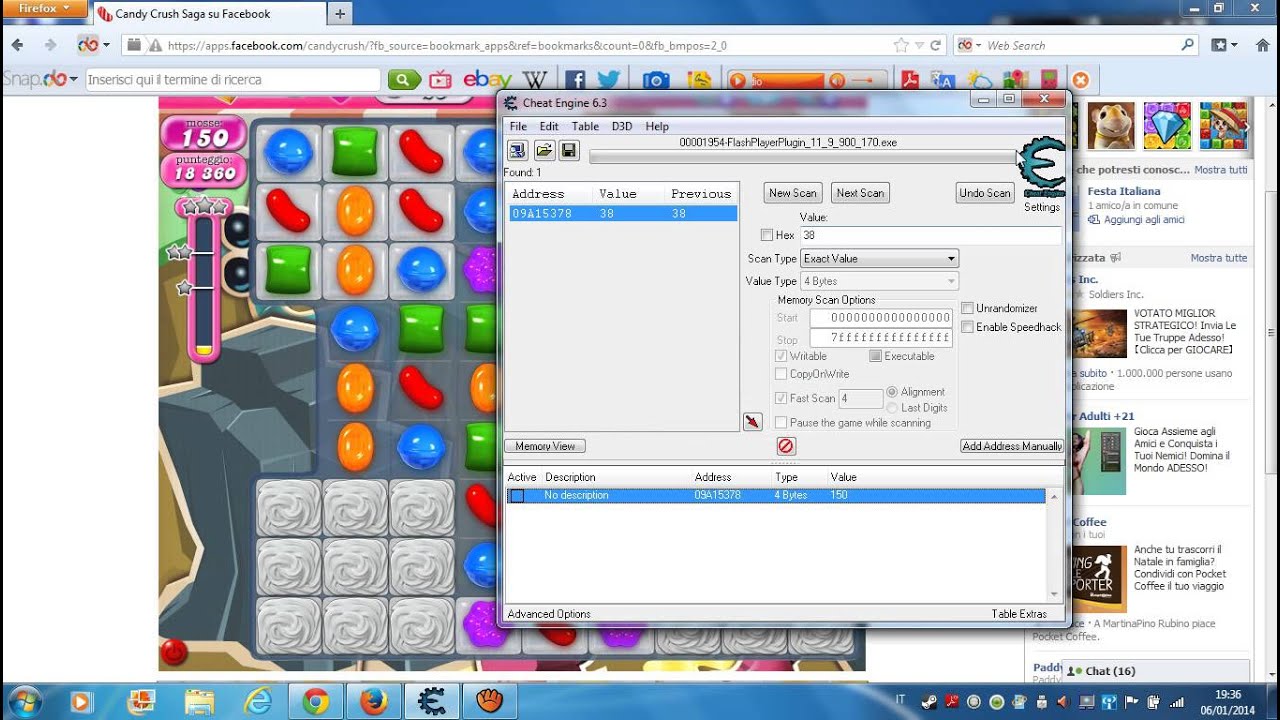The width and height of the screenshot is (1280, 720).
Task: Enable the Hex checkbox
Action: point(767,235)
